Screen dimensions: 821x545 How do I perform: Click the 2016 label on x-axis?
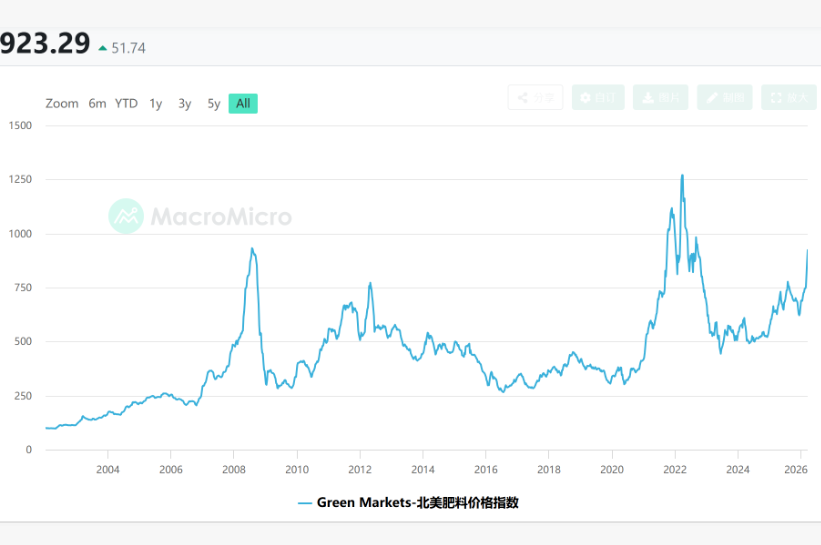click(485, 469)
